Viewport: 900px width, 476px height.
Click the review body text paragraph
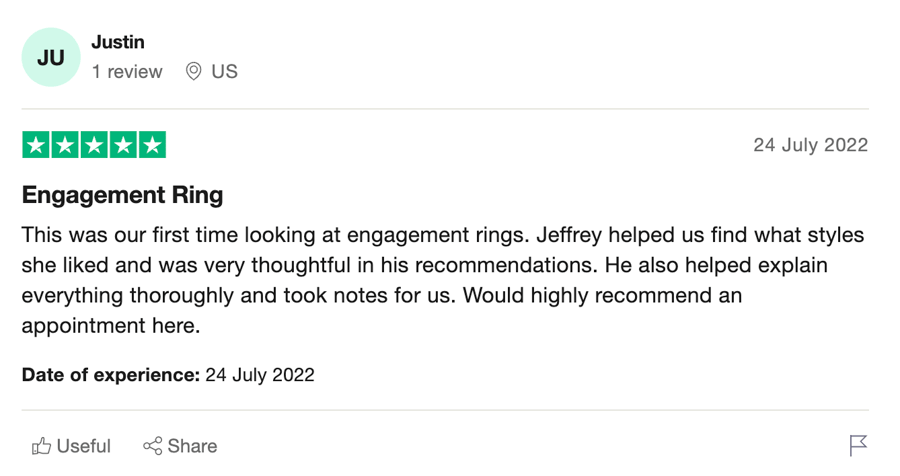pyautogui.click(x=443, y=280)
